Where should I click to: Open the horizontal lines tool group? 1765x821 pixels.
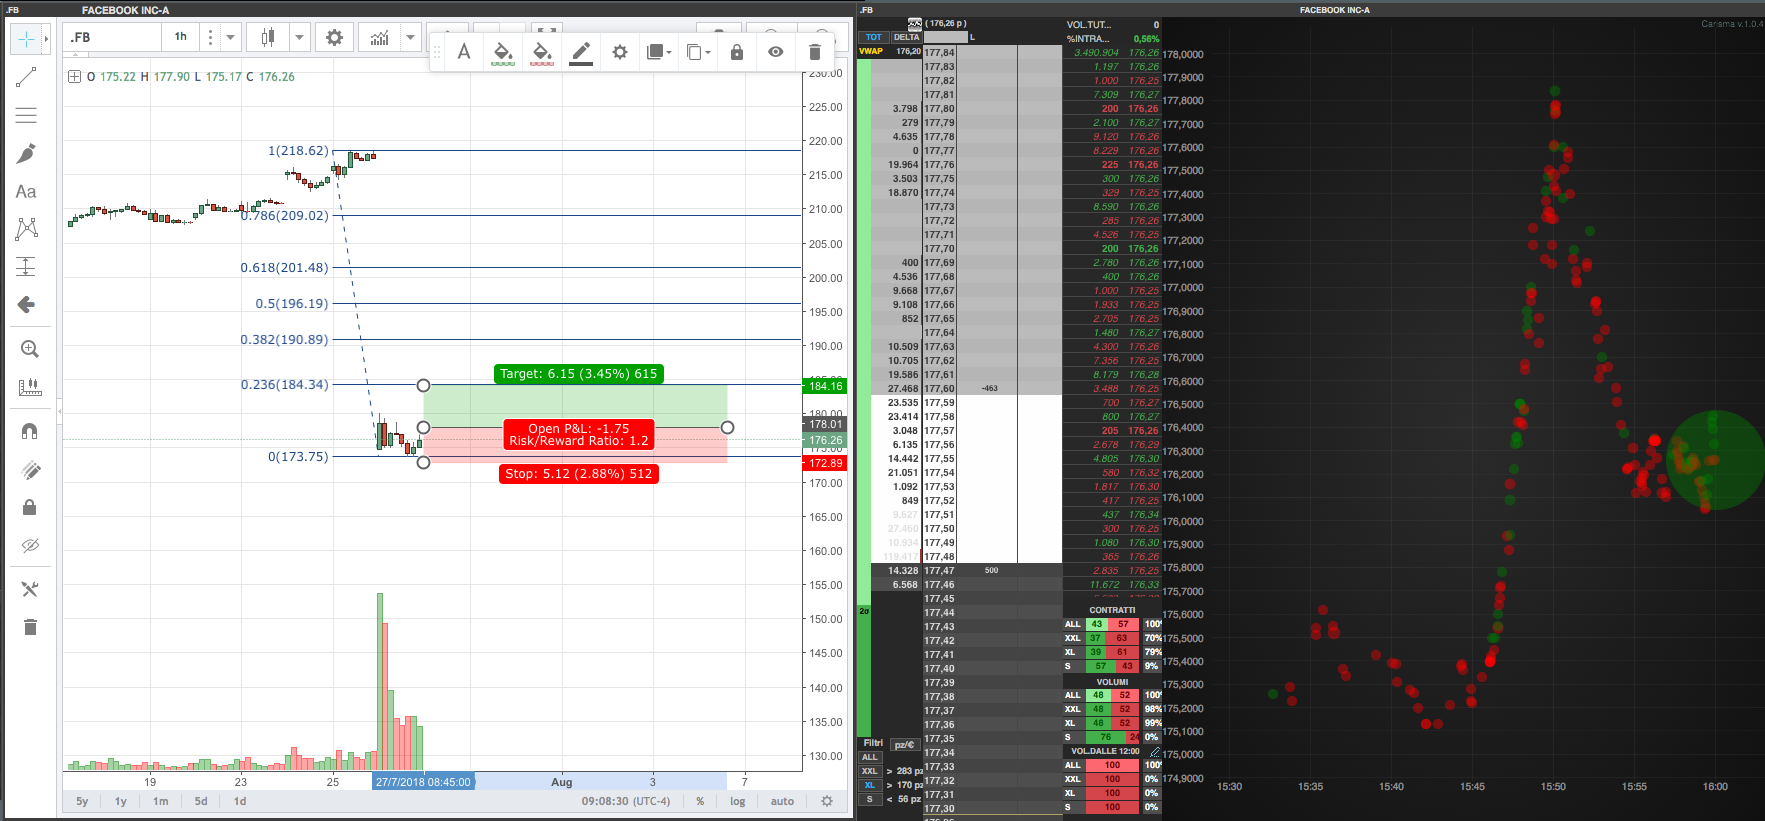click(x=27, y=115)
